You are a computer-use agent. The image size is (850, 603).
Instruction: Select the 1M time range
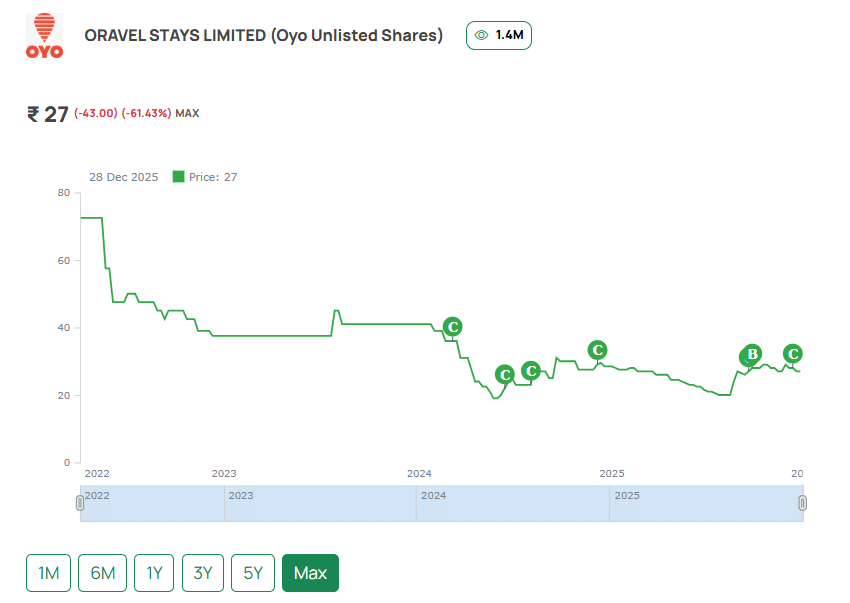[x=48, y=573]
